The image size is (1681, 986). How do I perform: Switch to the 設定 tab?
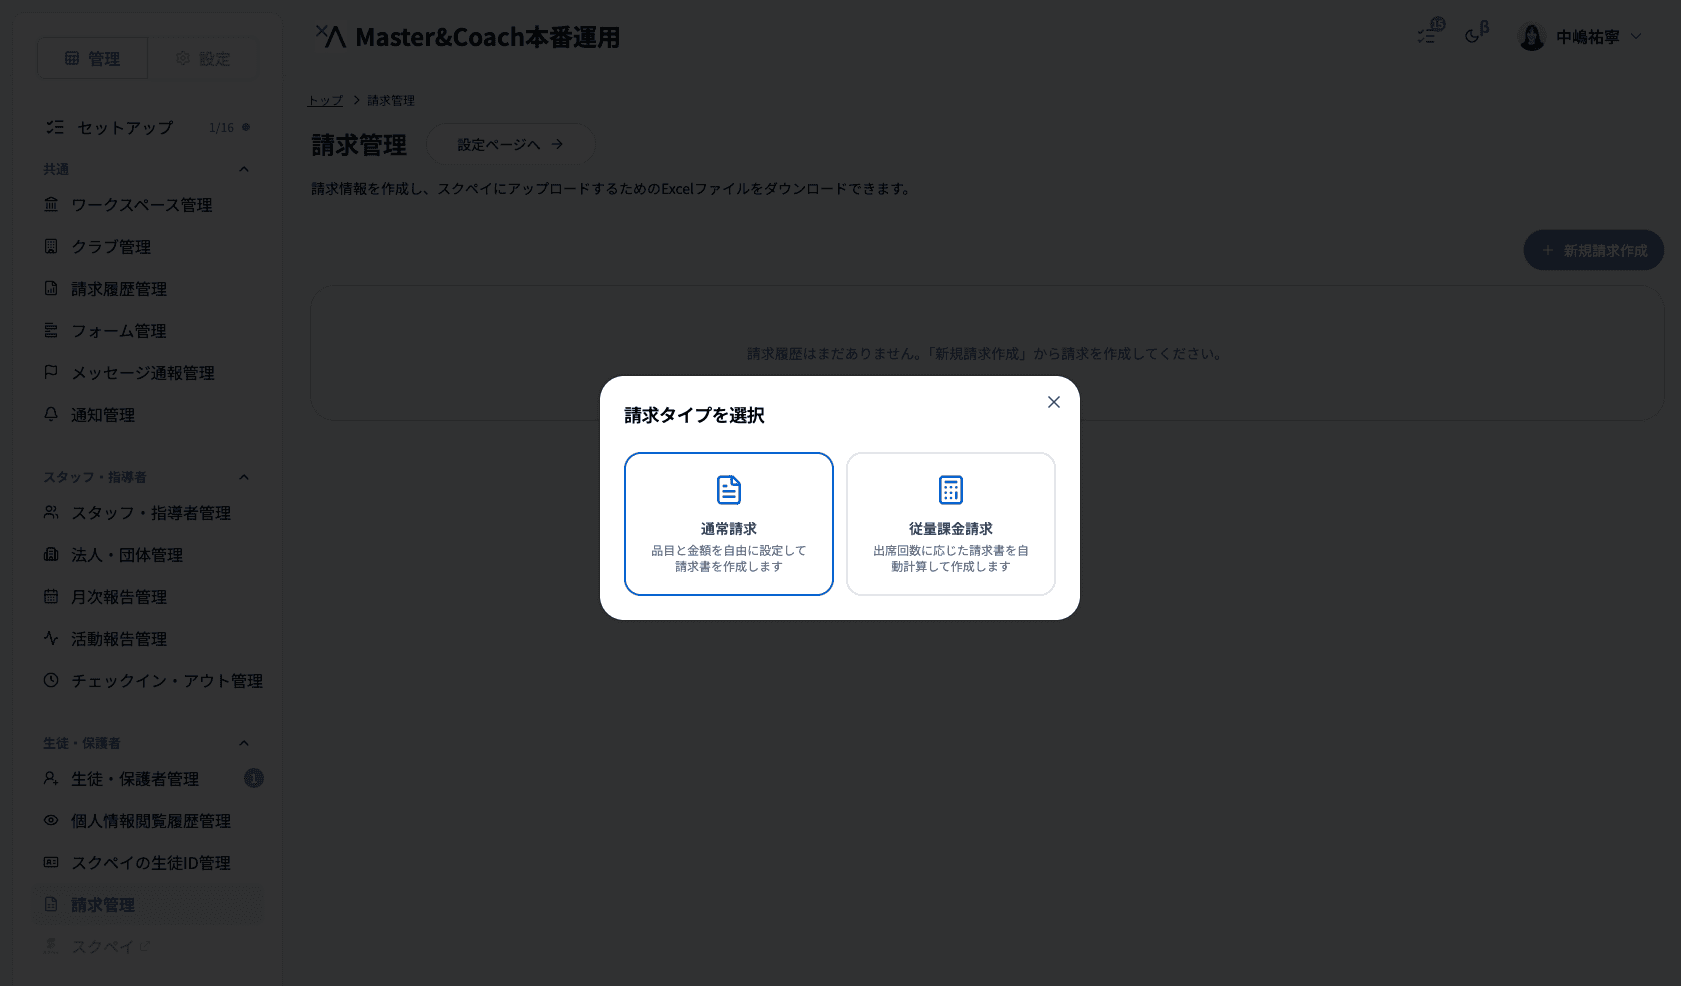203,58
